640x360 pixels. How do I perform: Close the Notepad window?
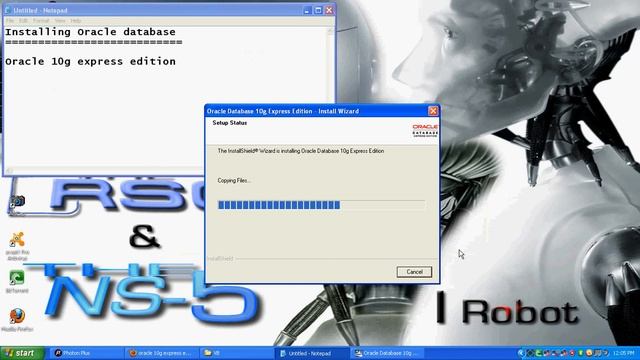(329, 10)
